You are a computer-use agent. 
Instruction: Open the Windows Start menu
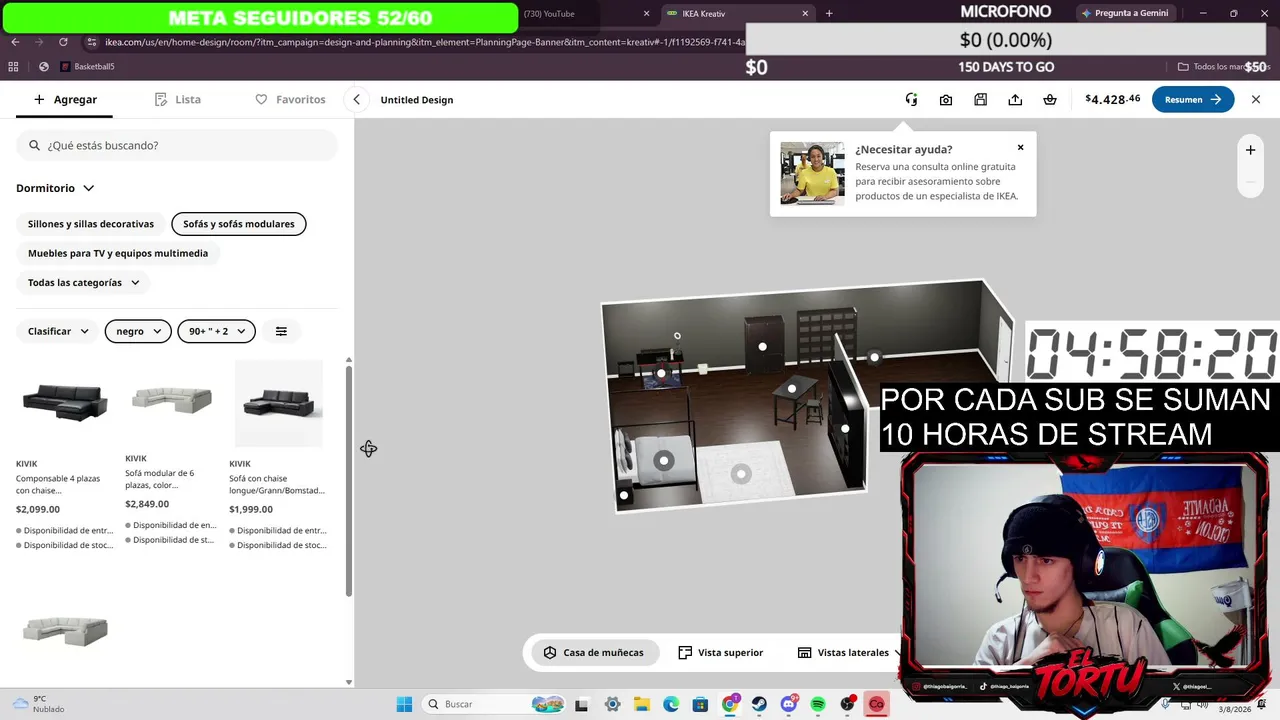coord(404,704)
